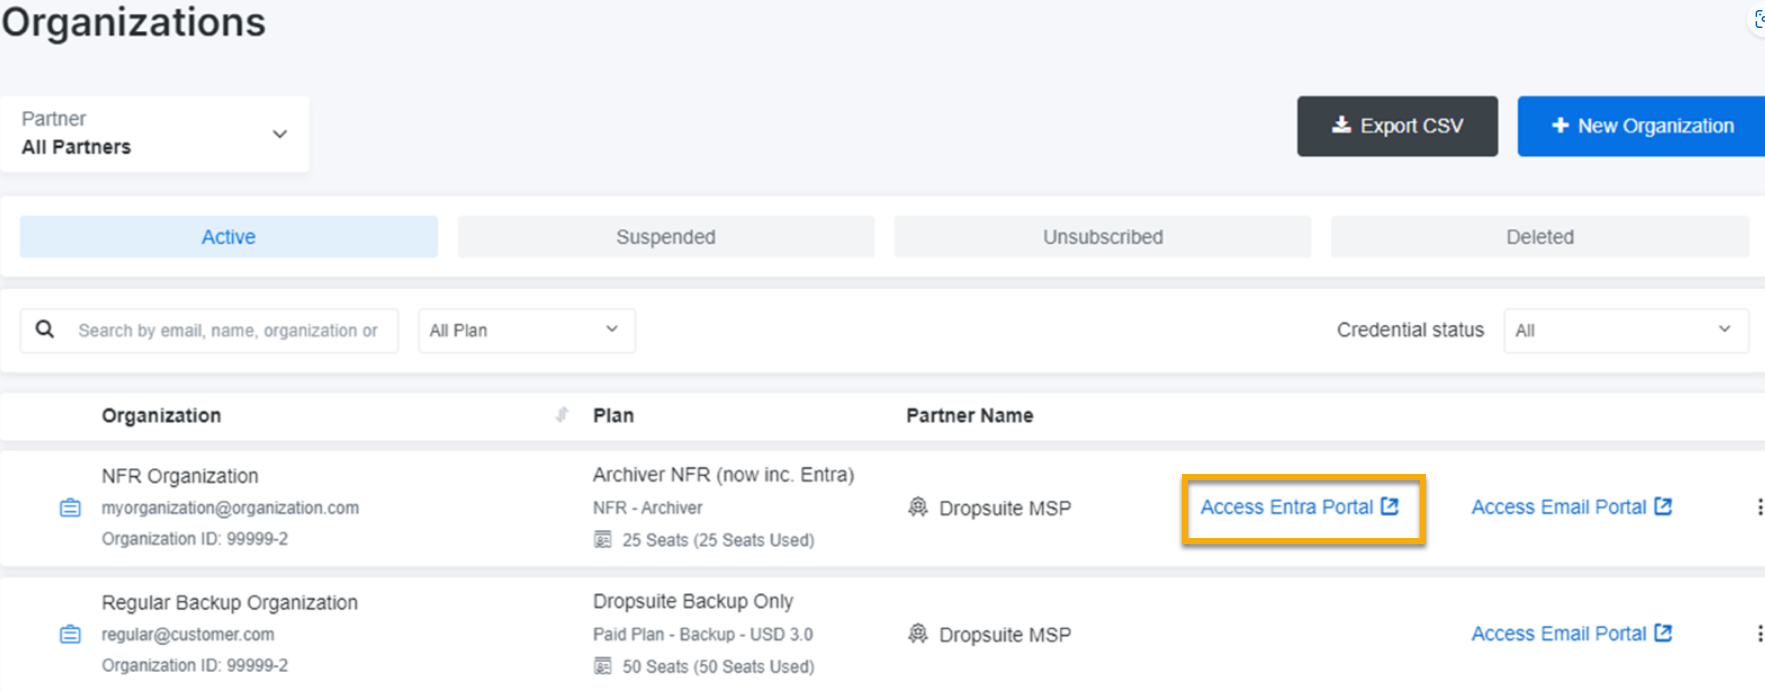1765x691 pixels.
Task: Click the Export CSV button
Action: (1396, 126)
